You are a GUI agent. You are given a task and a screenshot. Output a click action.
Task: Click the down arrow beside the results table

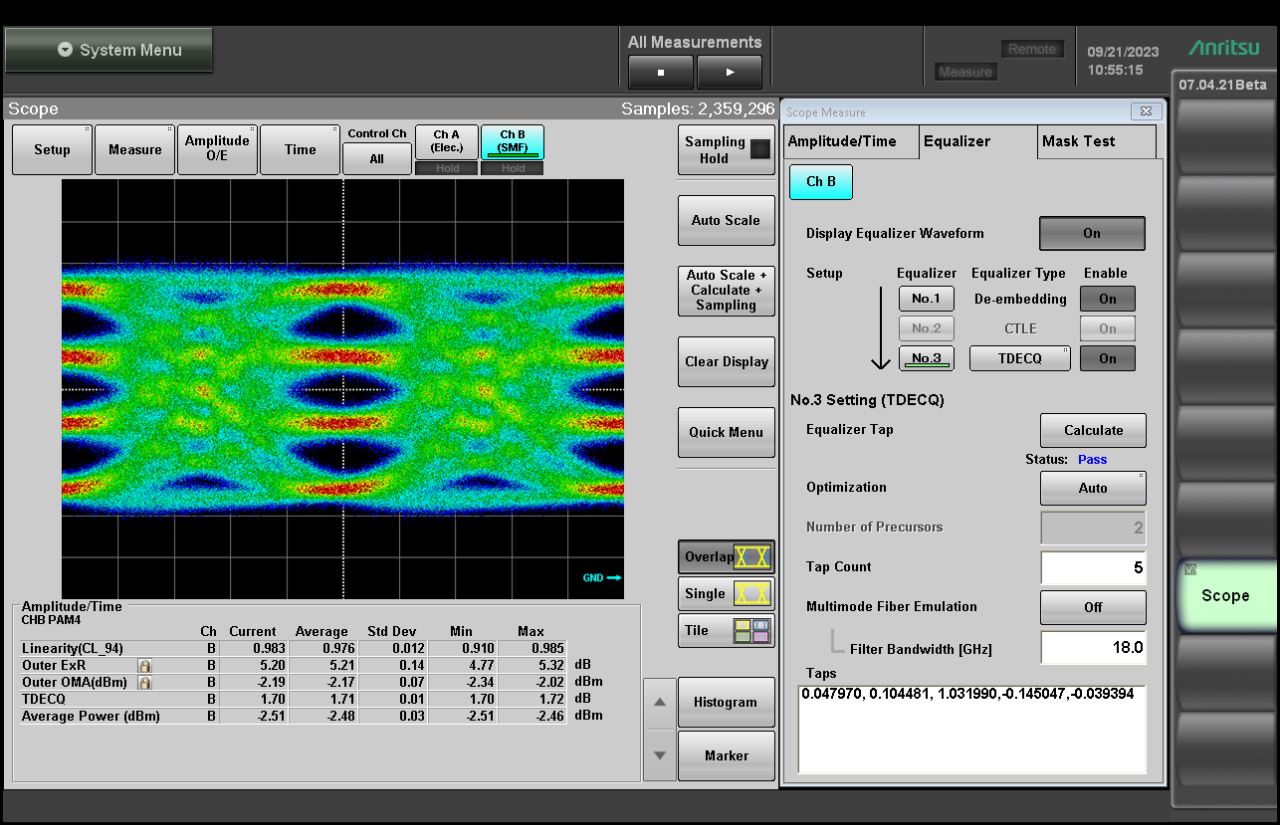(x=659, y=755)
